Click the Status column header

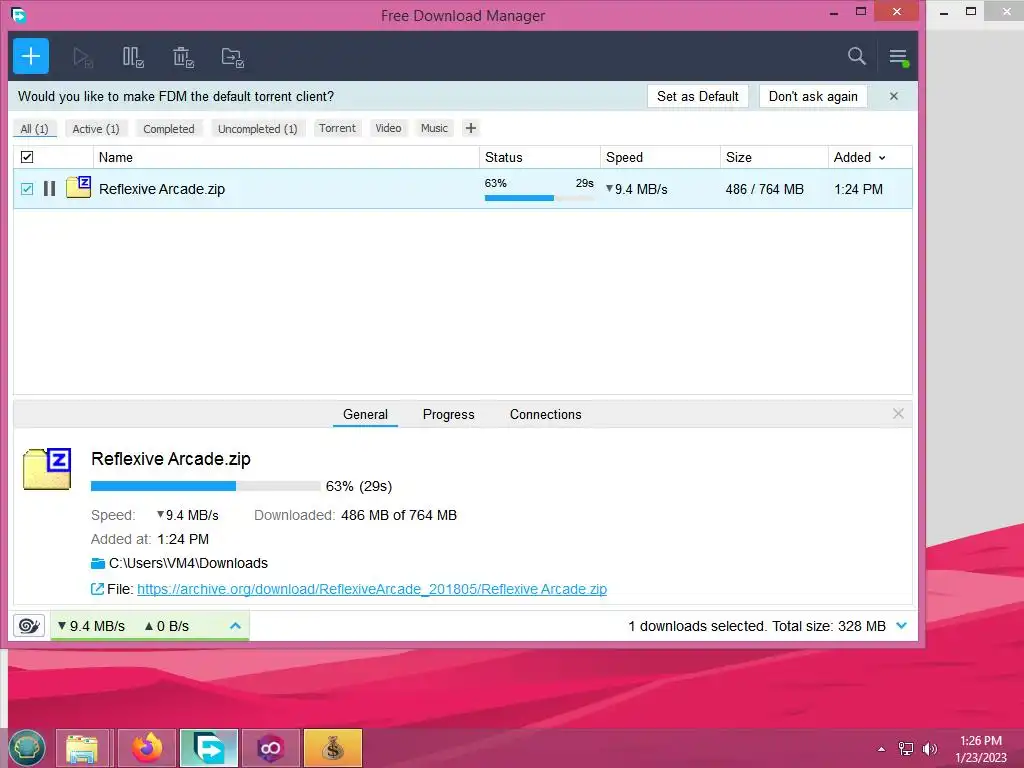point(539,157)
